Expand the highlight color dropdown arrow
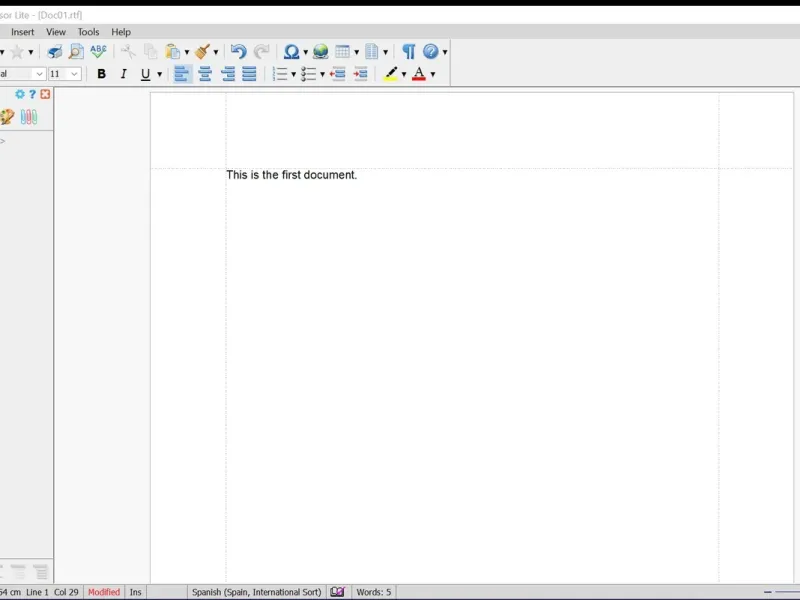Viewport: 800px width, 600px height. pyautogui.click(x=404, y=74)
